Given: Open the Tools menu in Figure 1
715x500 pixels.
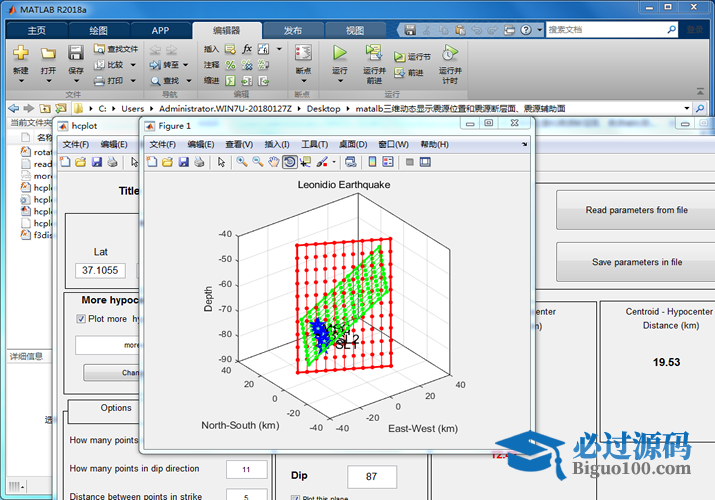Looking at the screenshot, I should point(314,144).
